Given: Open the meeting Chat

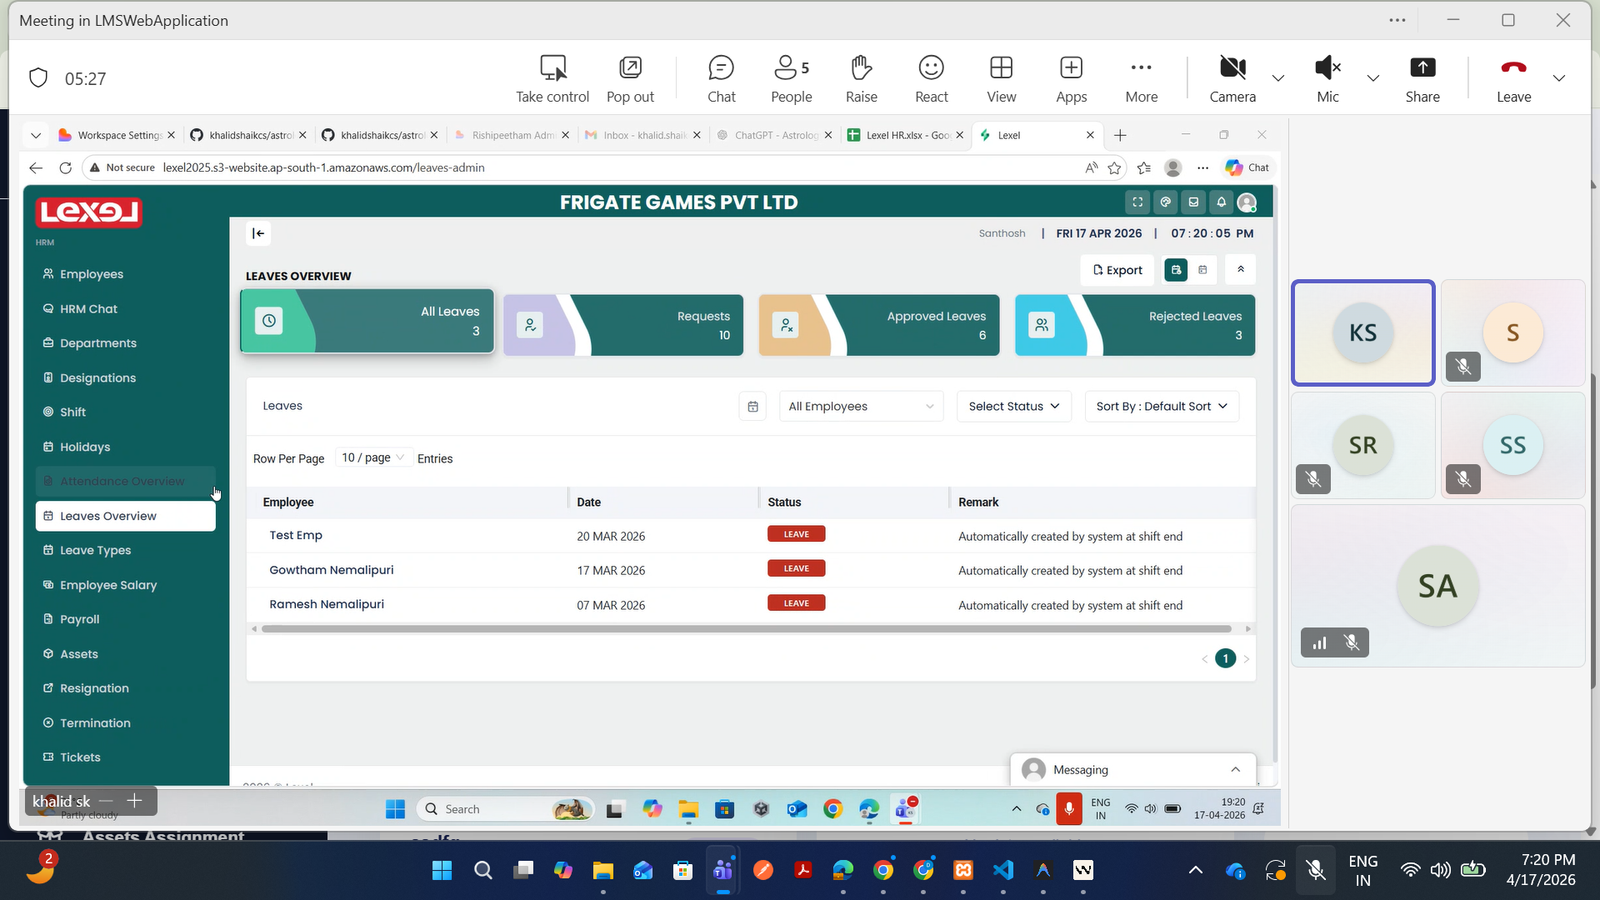Looking at the screenshot, I should [721, 78].
